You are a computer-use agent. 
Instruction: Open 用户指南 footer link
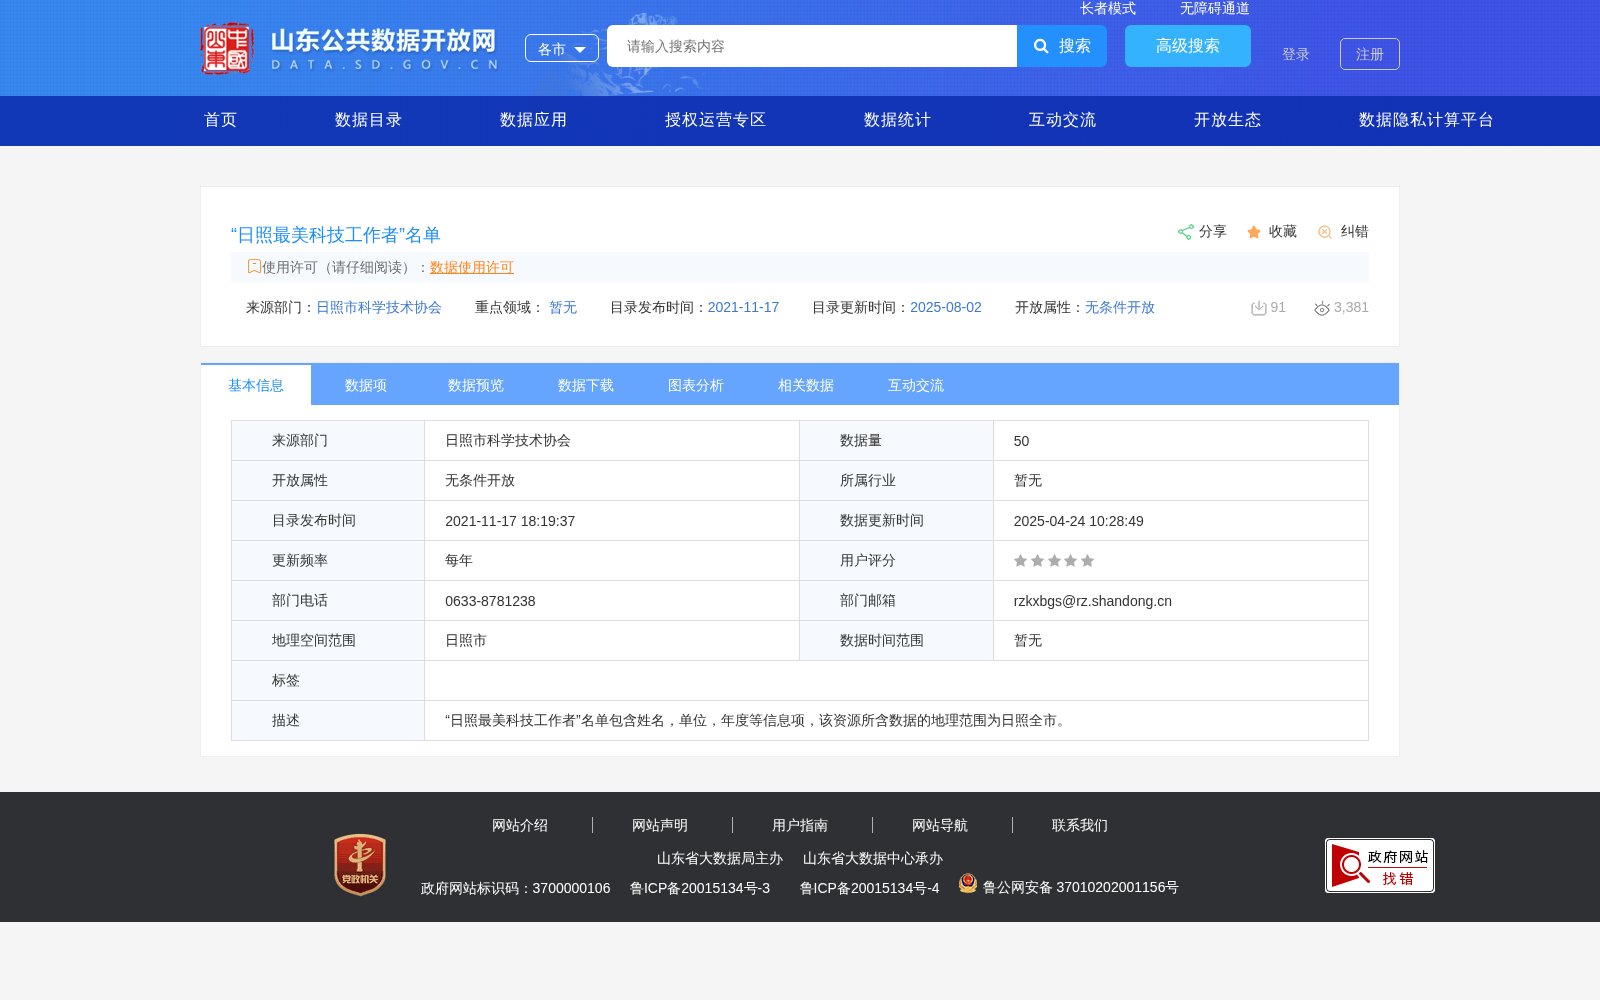coord(800,825)
